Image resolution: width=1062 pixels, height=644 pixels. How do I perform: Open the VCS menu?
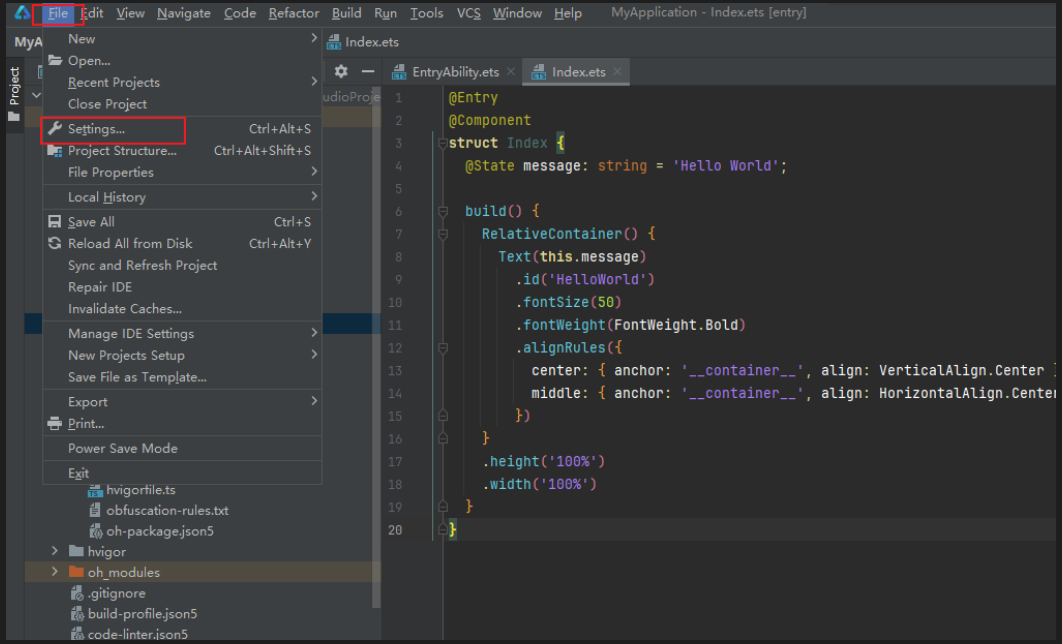[468, 14]
